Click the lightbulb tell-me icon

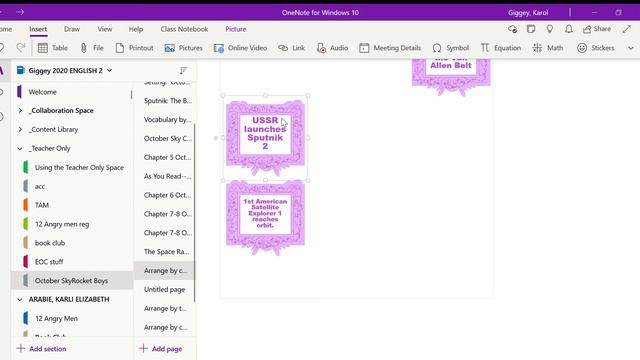tap(550, 29)
